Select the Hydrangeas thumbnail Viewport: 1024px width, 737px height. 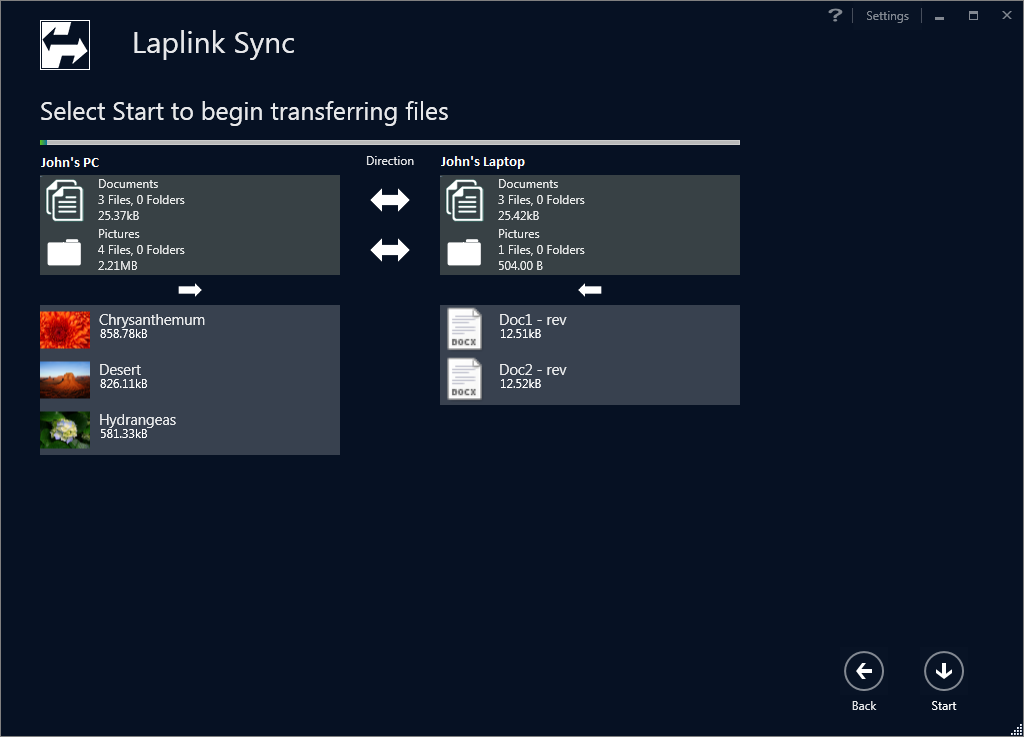pos(65,430)
